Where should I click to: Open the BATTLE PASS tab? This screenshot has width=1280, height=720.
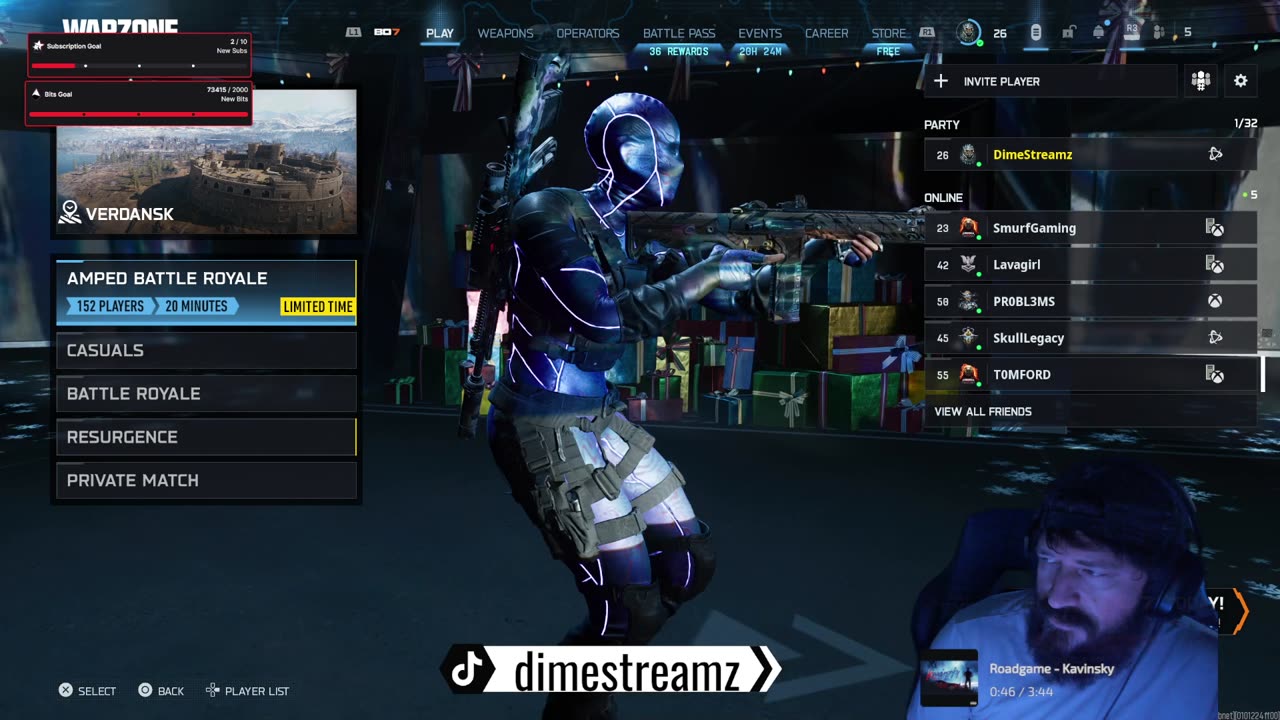(x=679, y=33)
